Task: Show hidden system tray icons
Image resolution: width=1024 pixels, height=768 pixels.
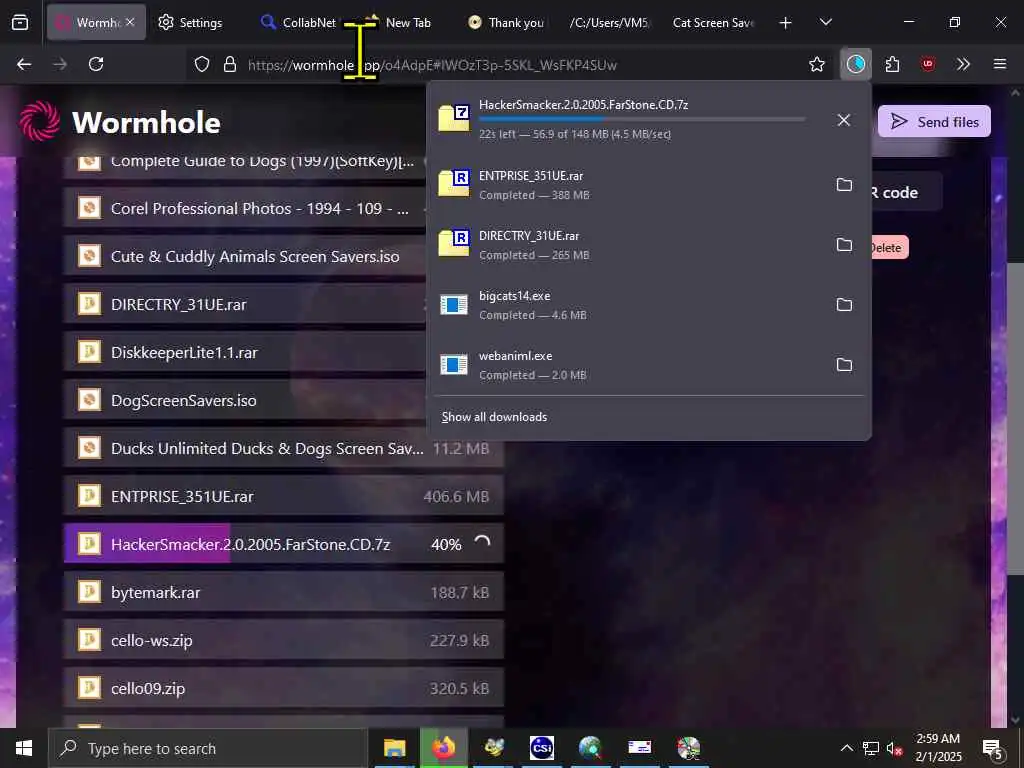Action: click(846, 748)
